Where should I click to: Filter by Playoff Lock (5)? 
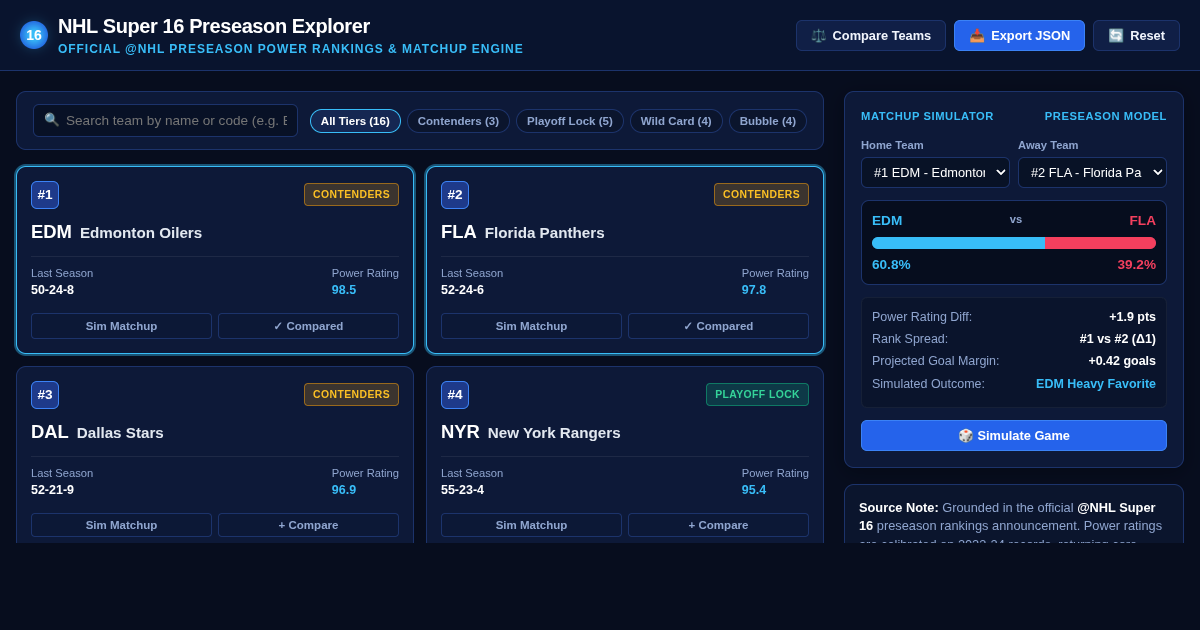pyautogui.click(x=570, y=121)
